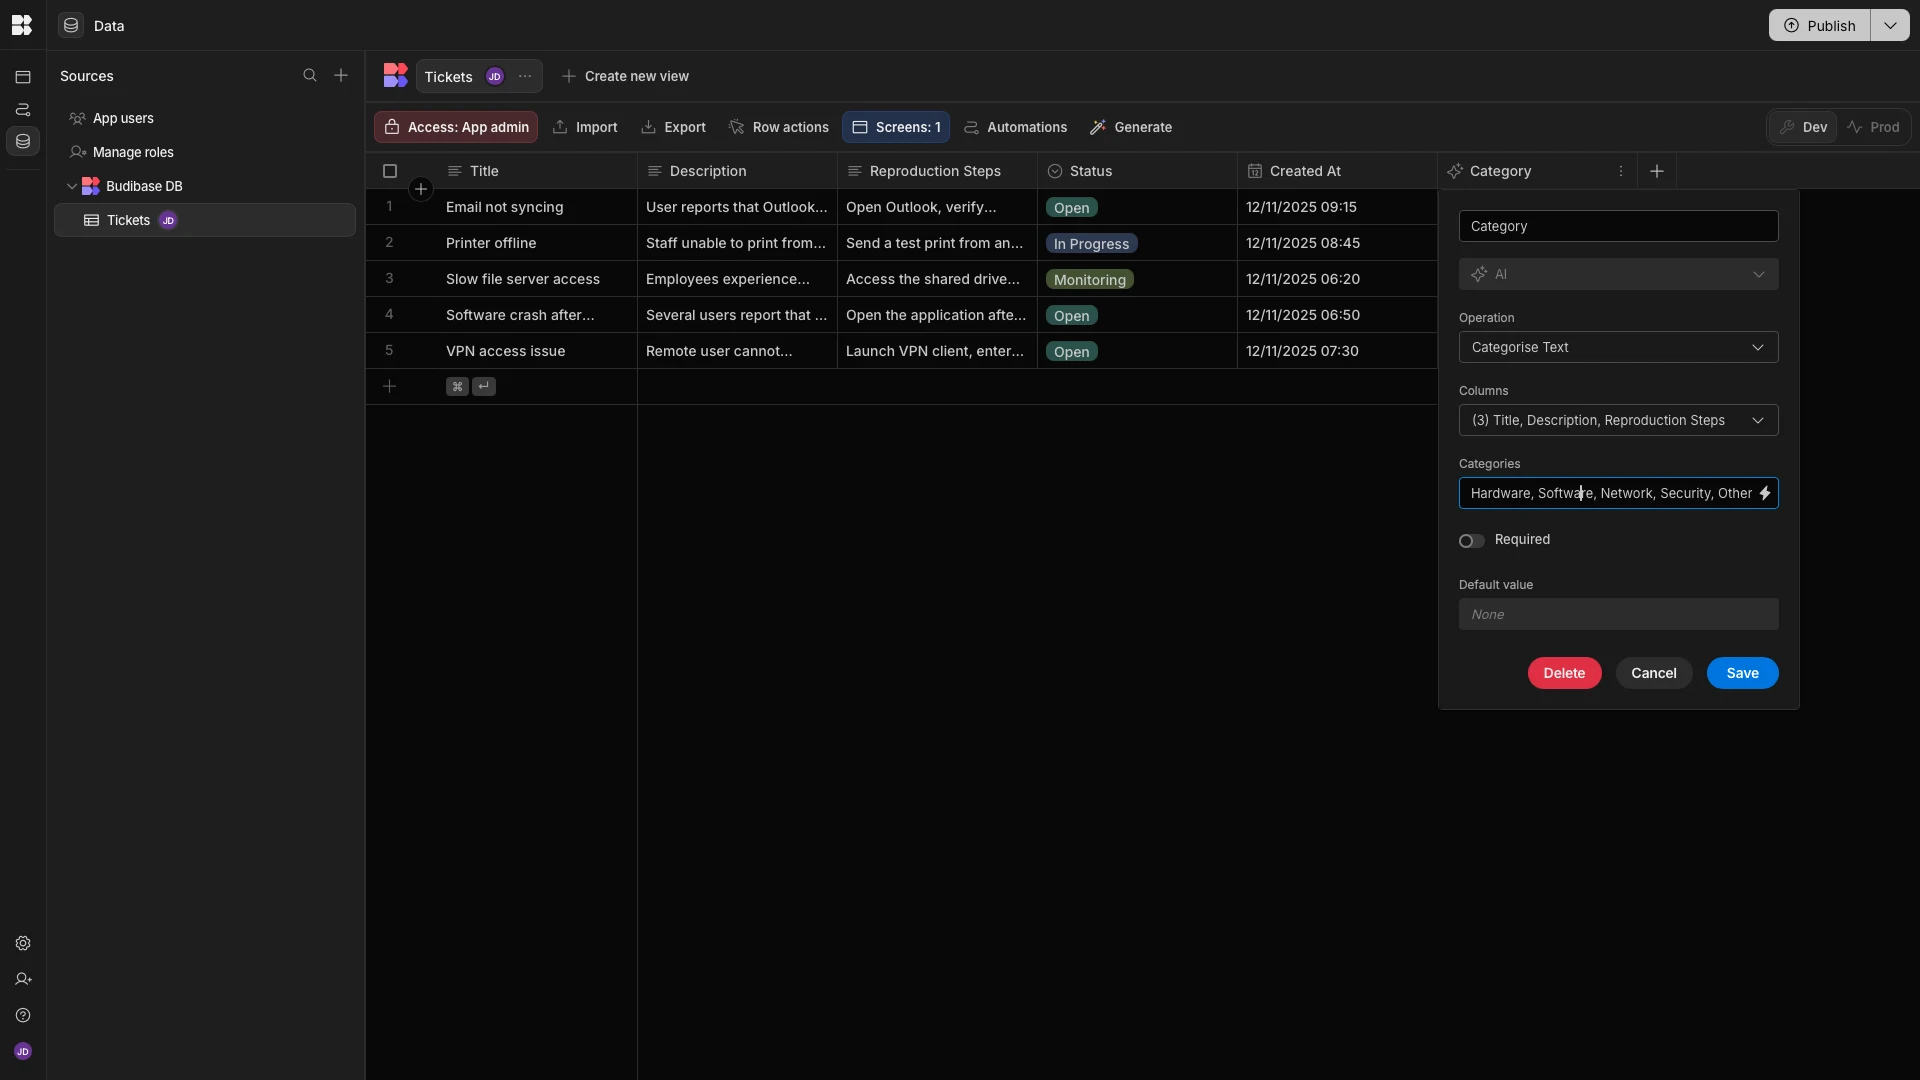Image resolution: width=1920 pixels, height=1080 pixels.
Task: Expand the Columns dropdown listing Title and Description
Action: 1618,420
